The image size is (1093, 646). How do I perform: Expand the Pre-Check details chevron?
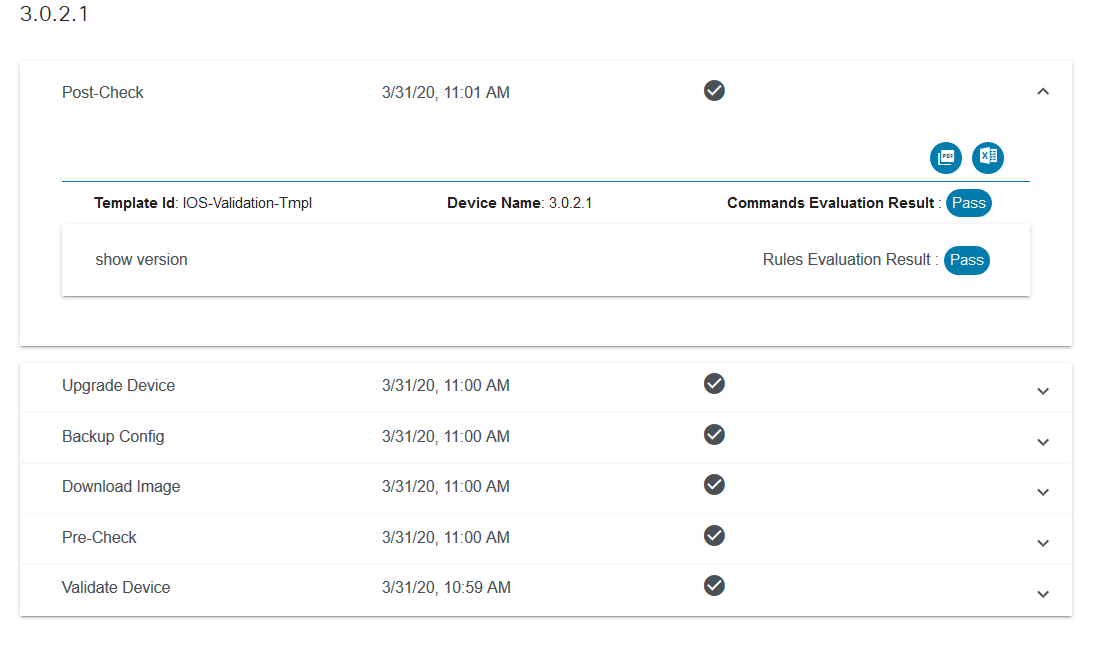[1043, 543]
